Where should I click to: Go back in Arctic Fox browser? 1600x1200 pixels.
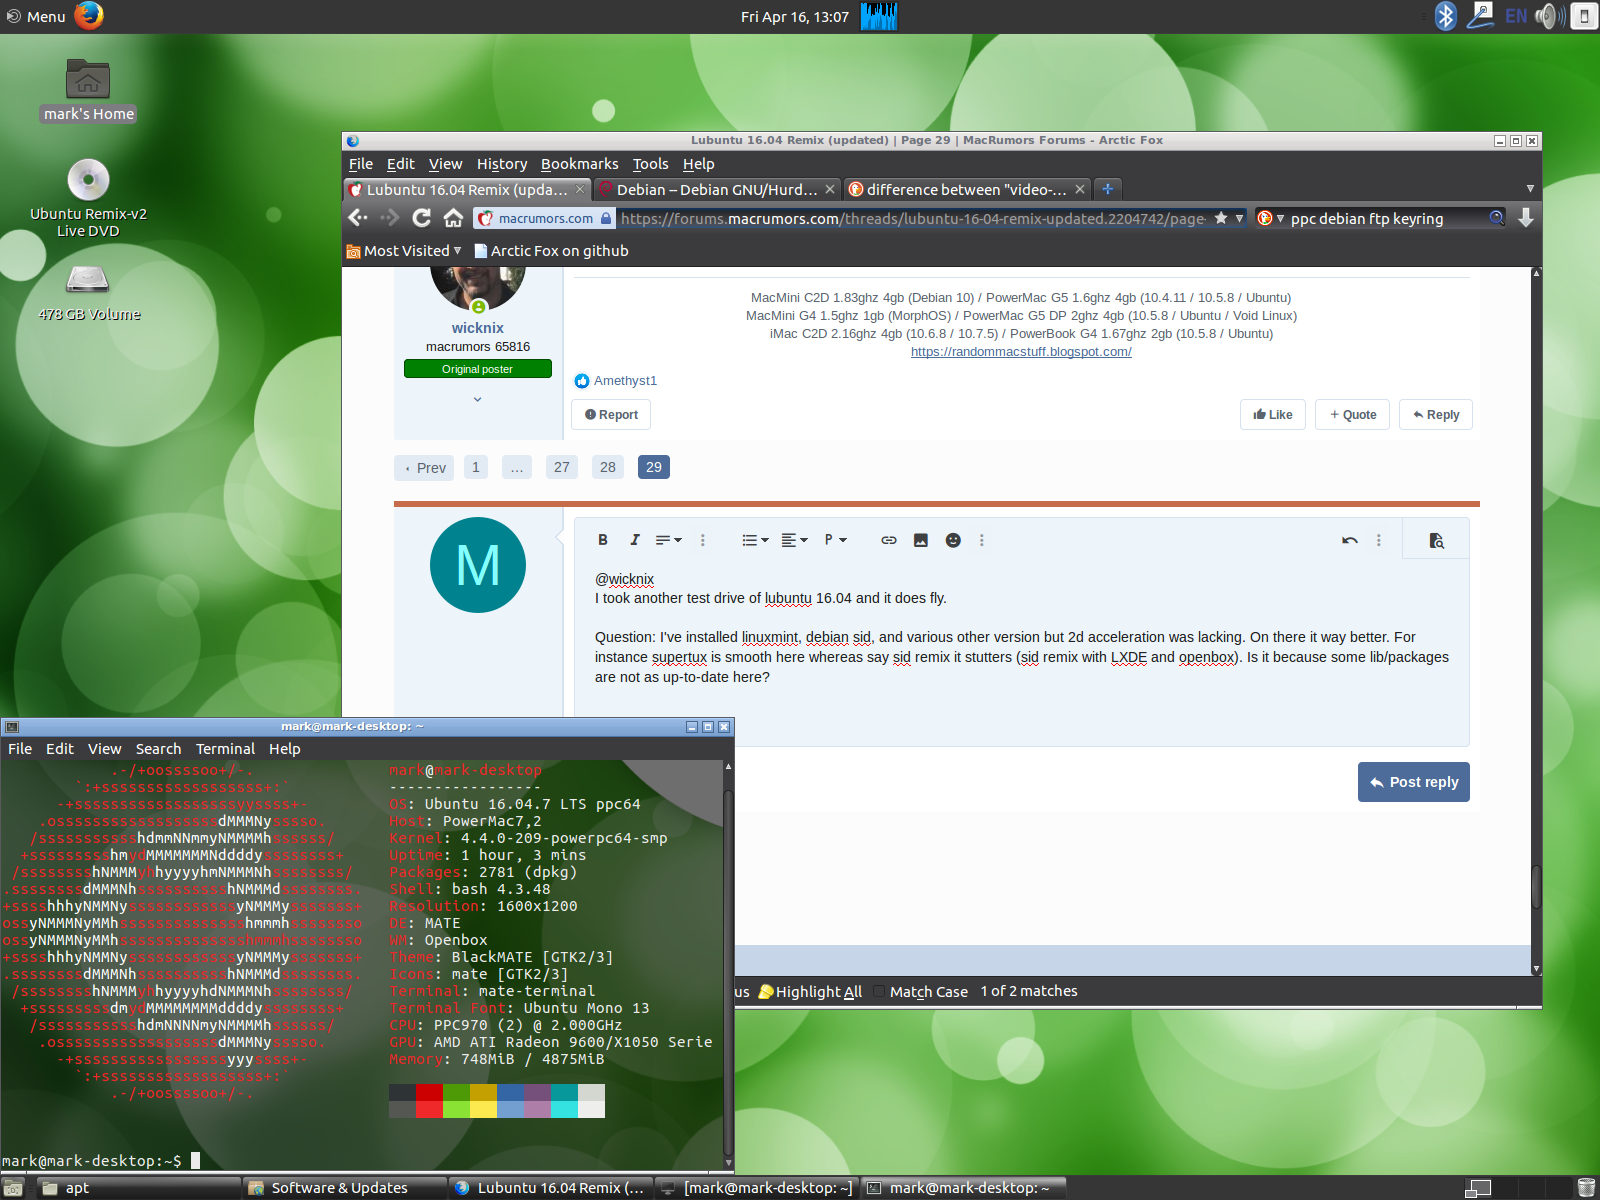click(x=358, y=218)
